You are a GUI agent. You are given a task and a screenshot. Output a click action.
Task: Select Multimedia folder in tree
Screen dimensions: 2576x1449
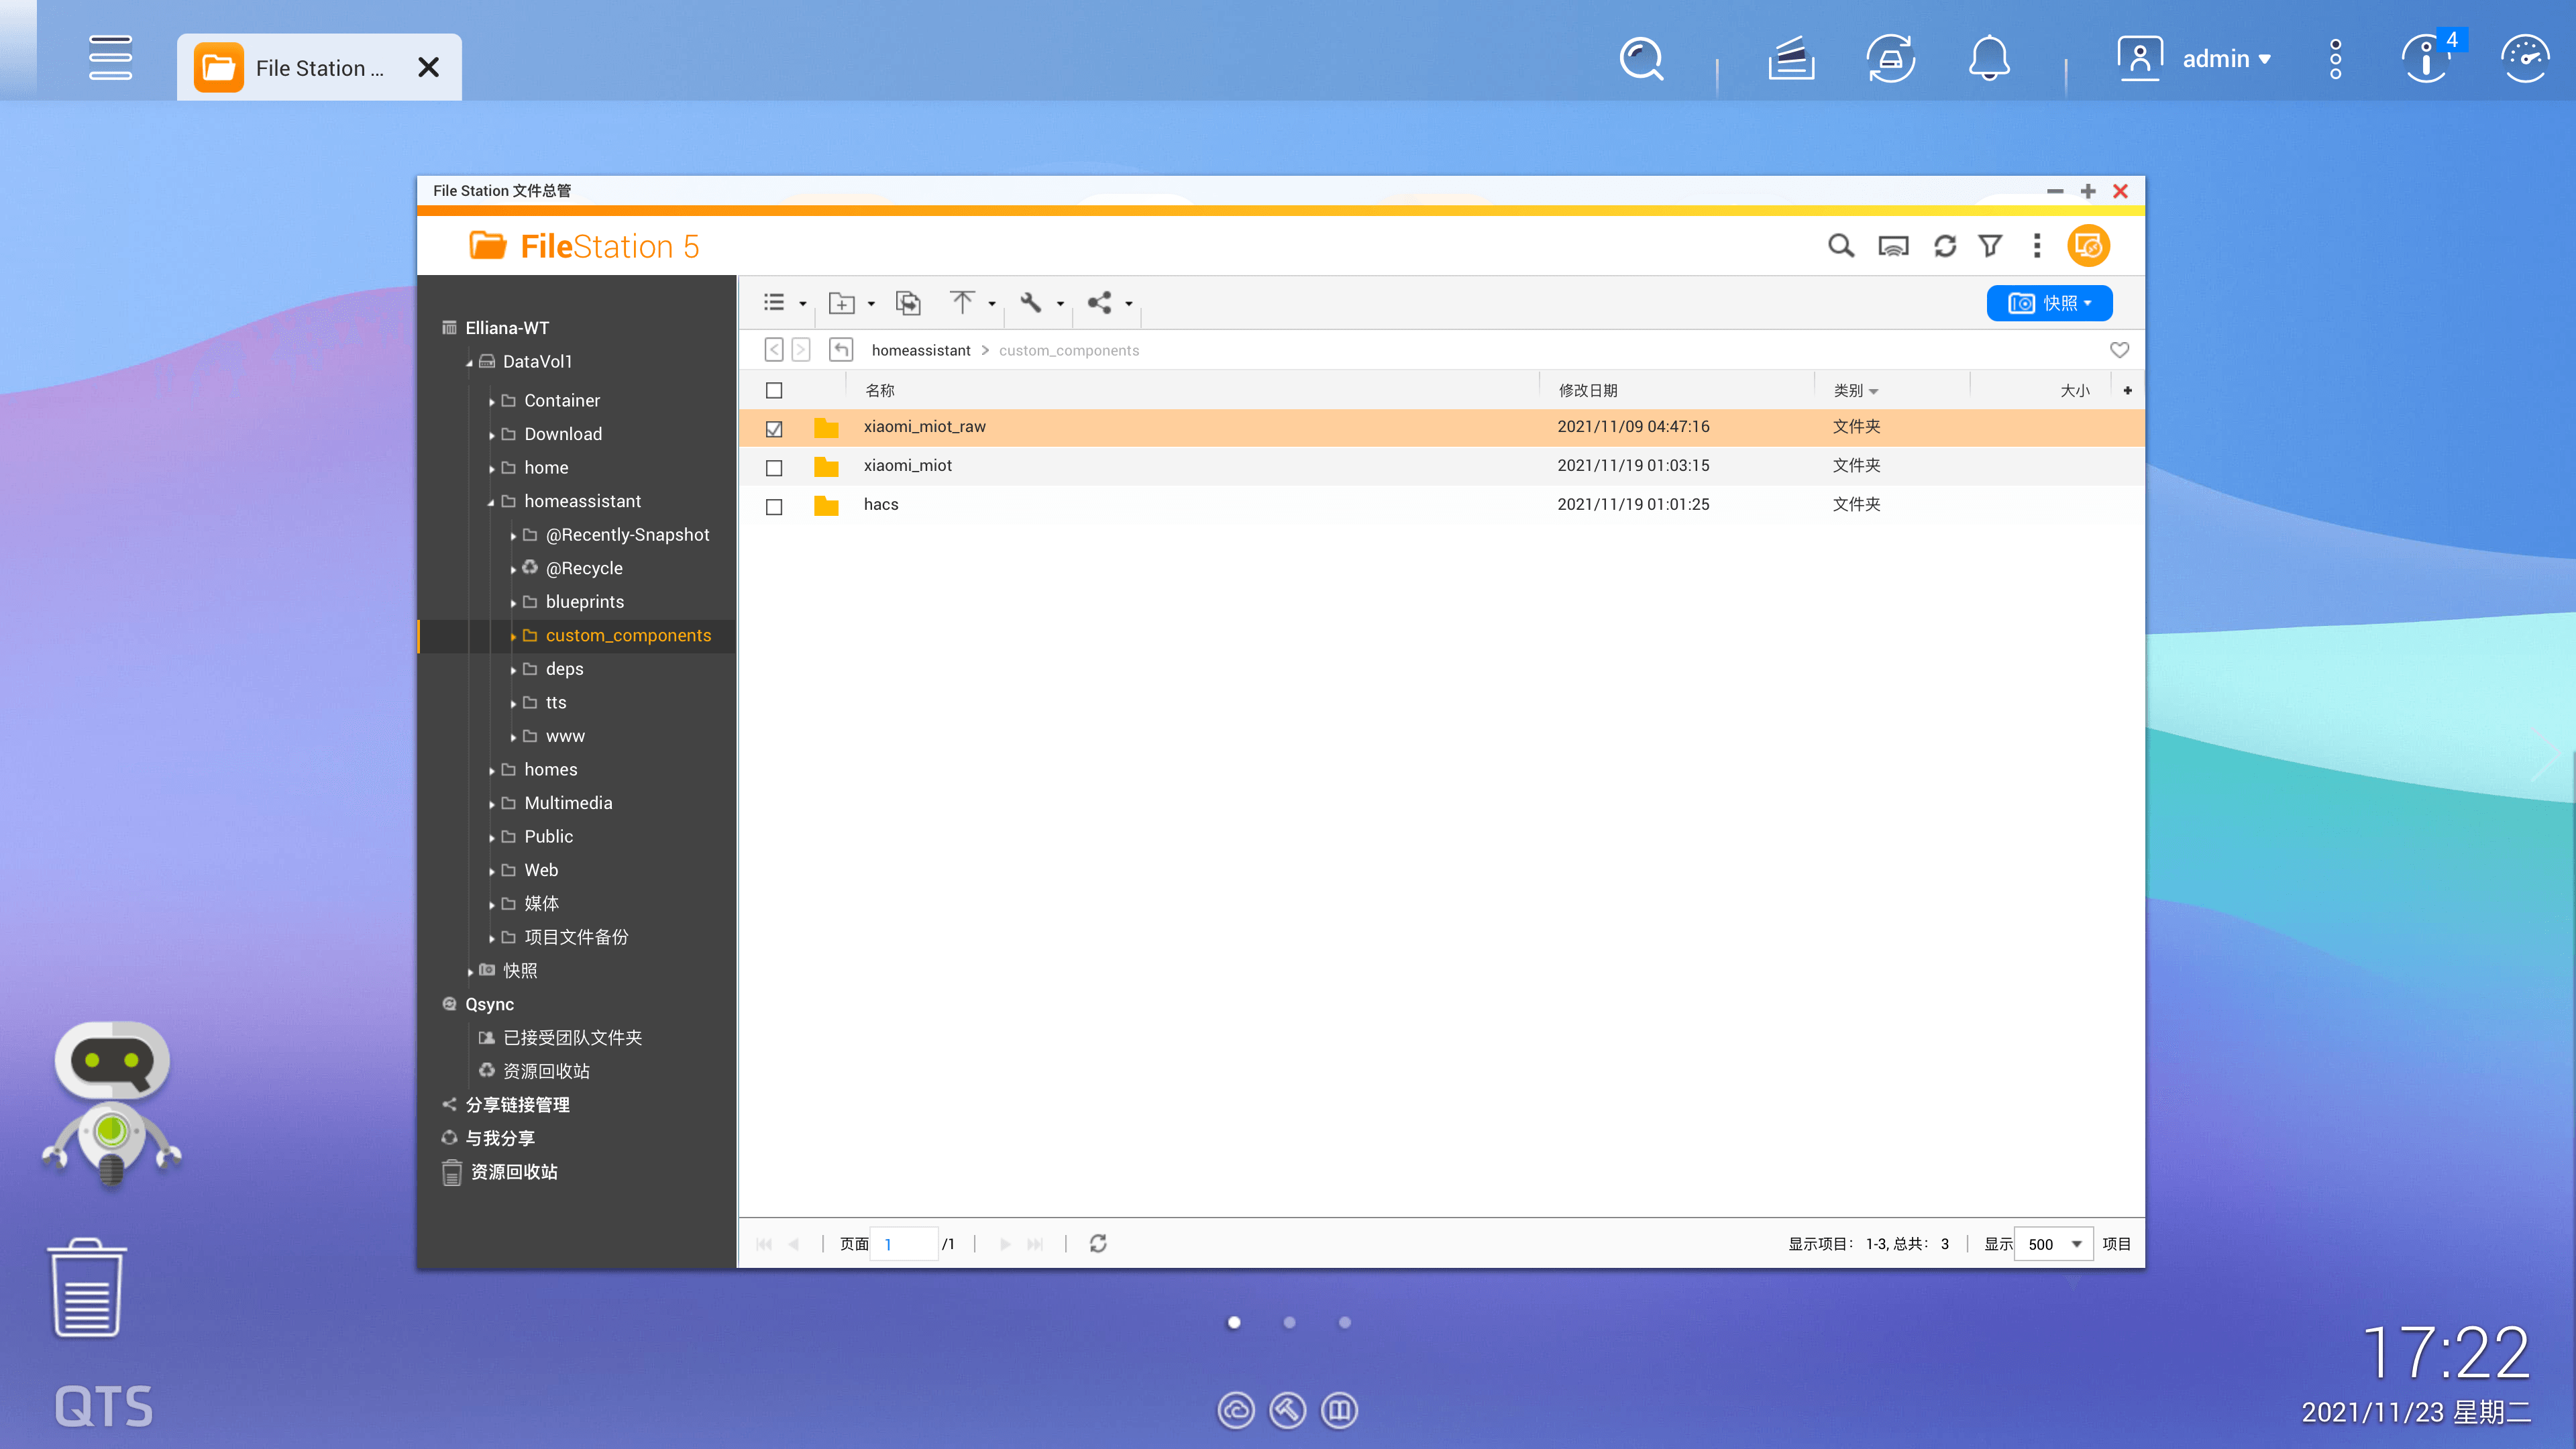[568, 803]
